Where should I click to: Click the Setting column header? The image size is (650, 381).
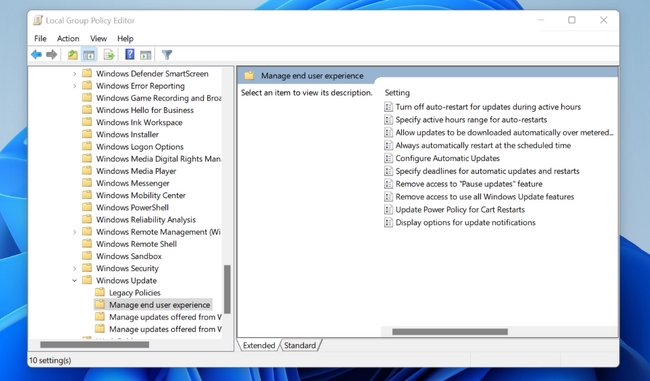(x=397, y=92)
